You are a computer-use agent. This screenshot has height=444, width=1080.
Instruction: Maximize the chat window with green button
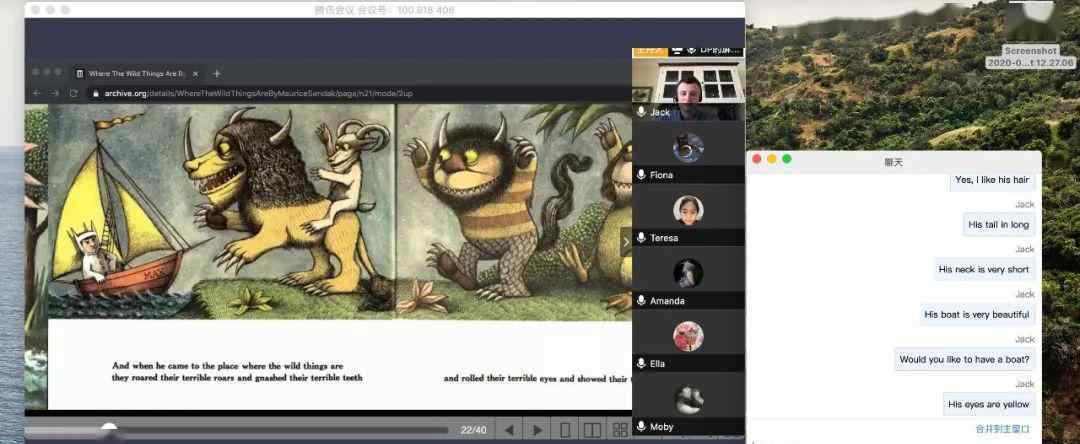pos(787,159)
